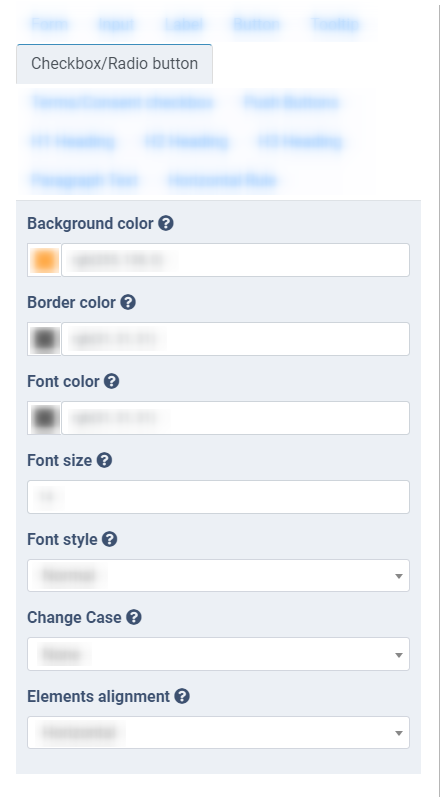Click the Background color help icon
Image resolution: width=440 pixels, height=797 pixels.
[166, 223]
